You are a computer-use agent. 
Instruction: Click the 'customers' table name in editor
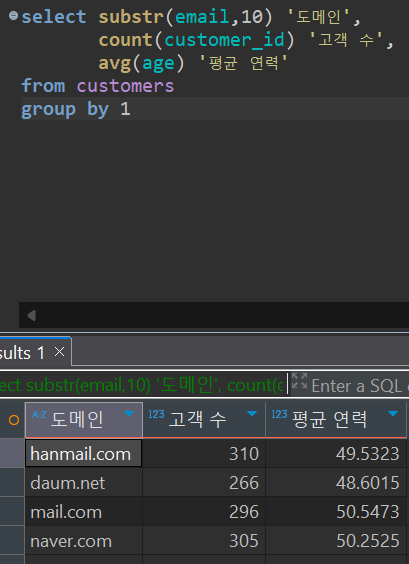click(125, 86)
